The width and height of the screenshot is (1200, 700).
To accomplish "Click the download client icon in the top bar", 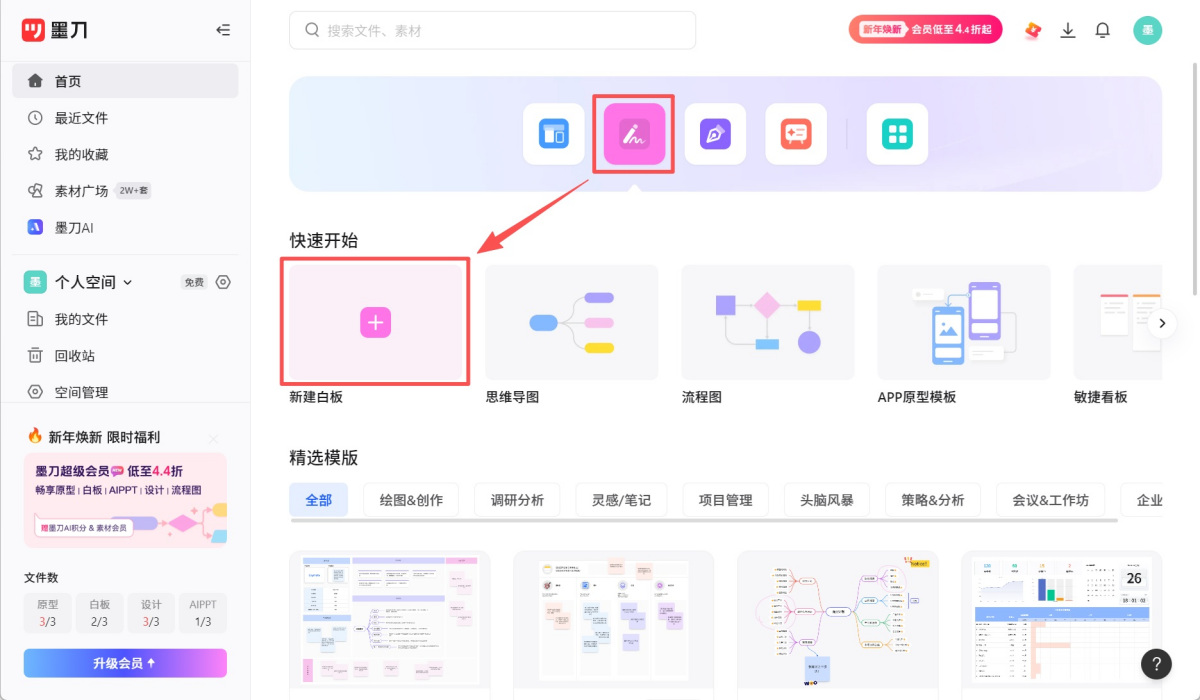I will 1067,30.
